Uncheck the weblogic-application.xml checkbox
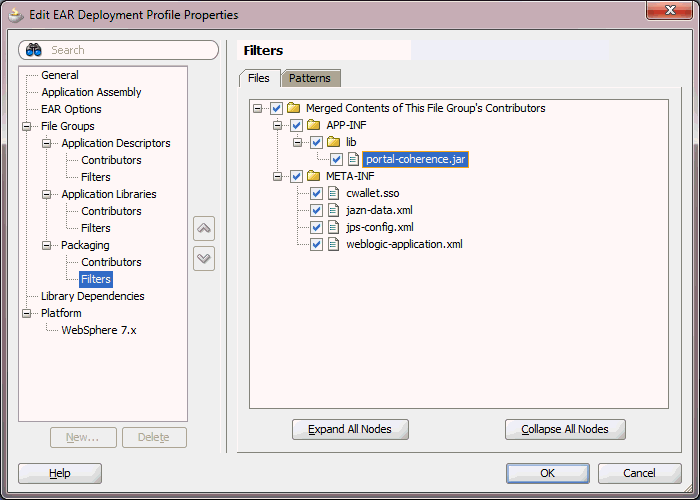Viewport: 700px width, 500px height. coord(317,244)
